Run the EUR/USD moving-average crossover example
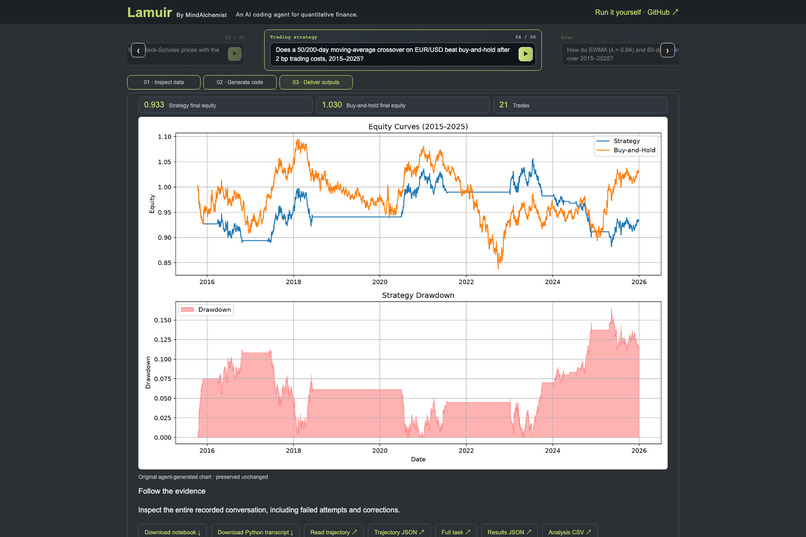The width and height of the screenshot is (806, 537). tap(525, 54)
